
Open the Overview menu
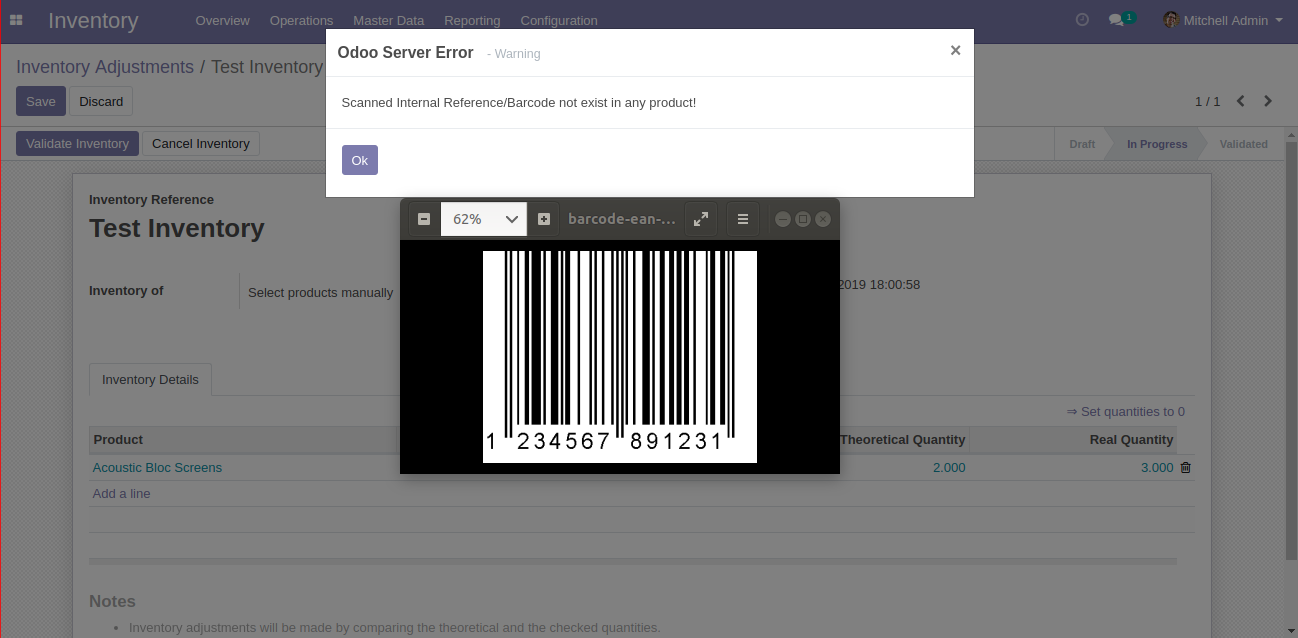tap(223, 20)
